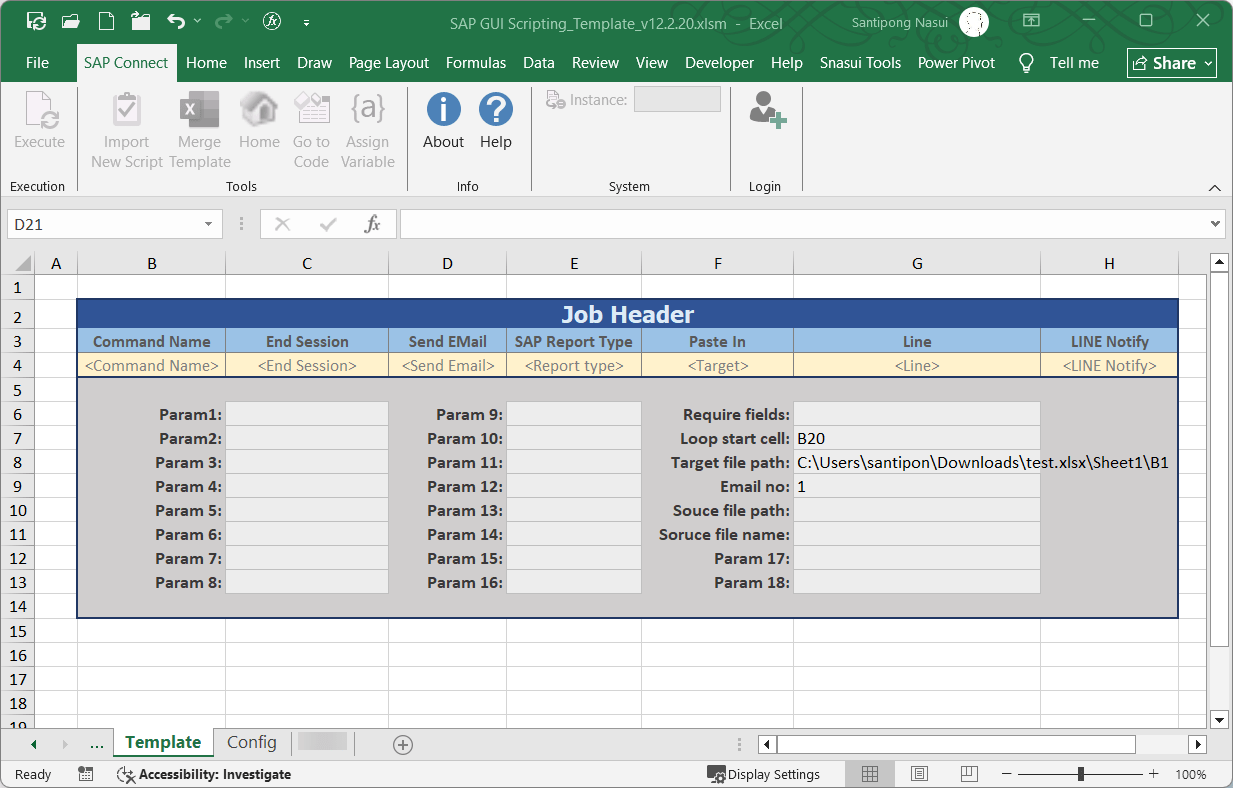1233x788 pixels.
Task: Click the 100% zoom level
Action: tap(1191, 774)
